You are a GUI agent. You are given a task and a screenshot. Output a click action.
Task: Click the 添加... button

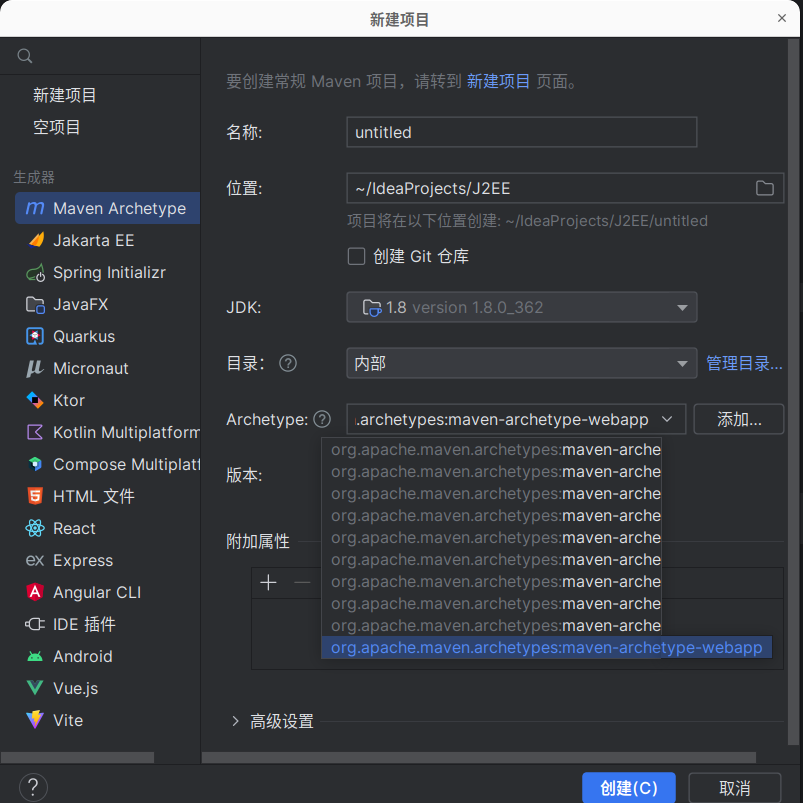click(x=738, y=419)
